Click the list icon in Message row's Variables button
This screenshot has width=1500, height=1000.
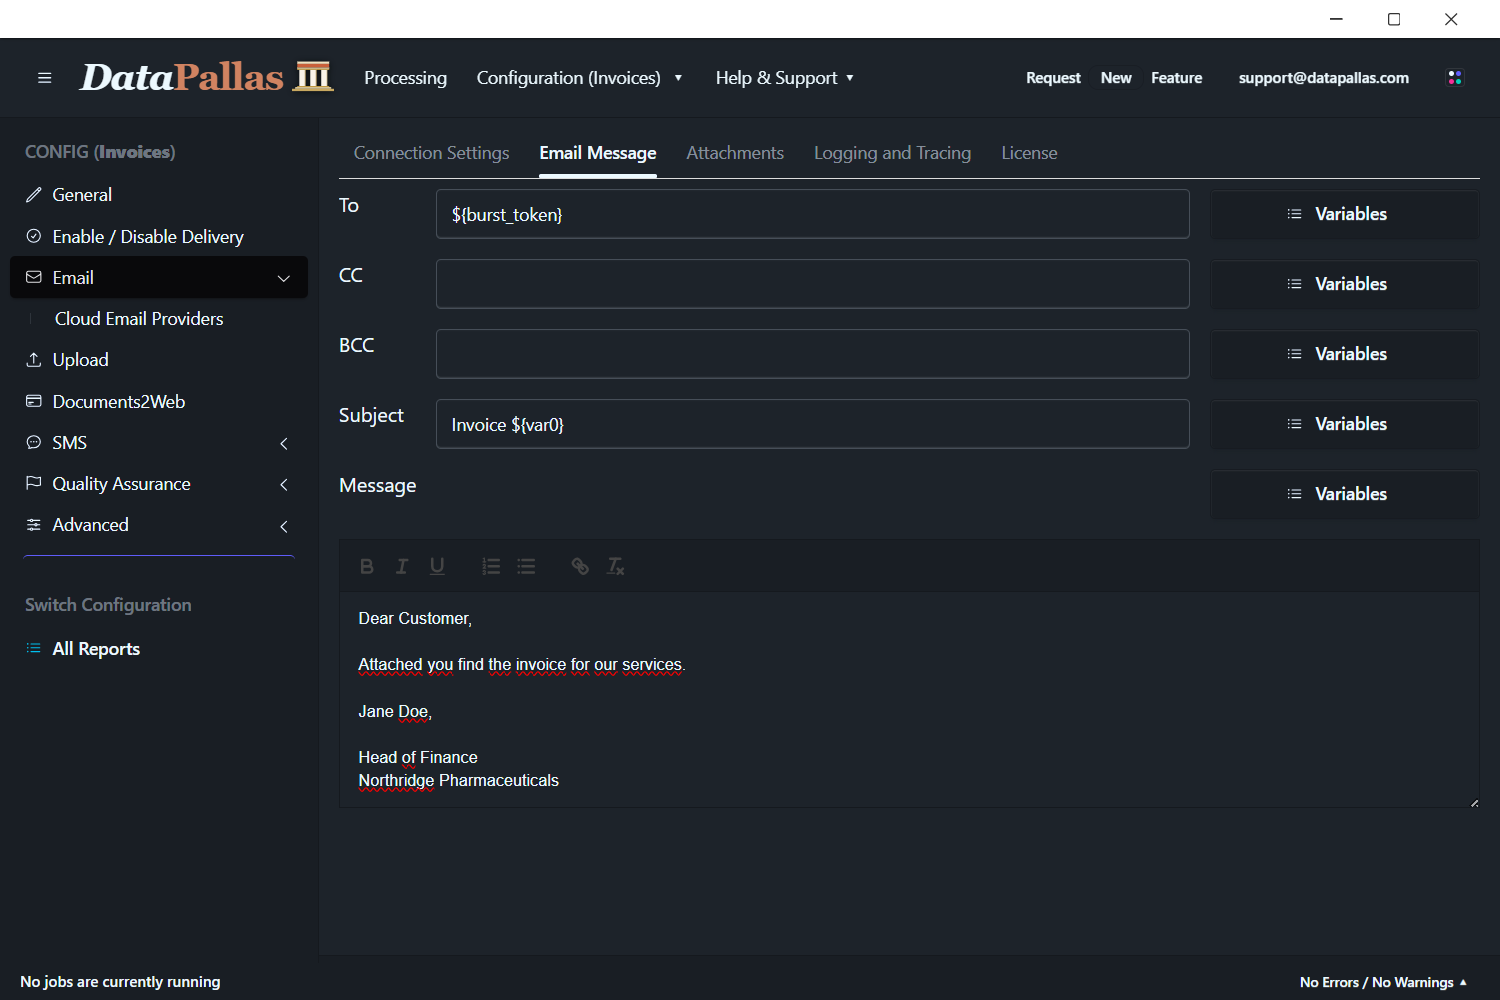[x=1294, y=494]
